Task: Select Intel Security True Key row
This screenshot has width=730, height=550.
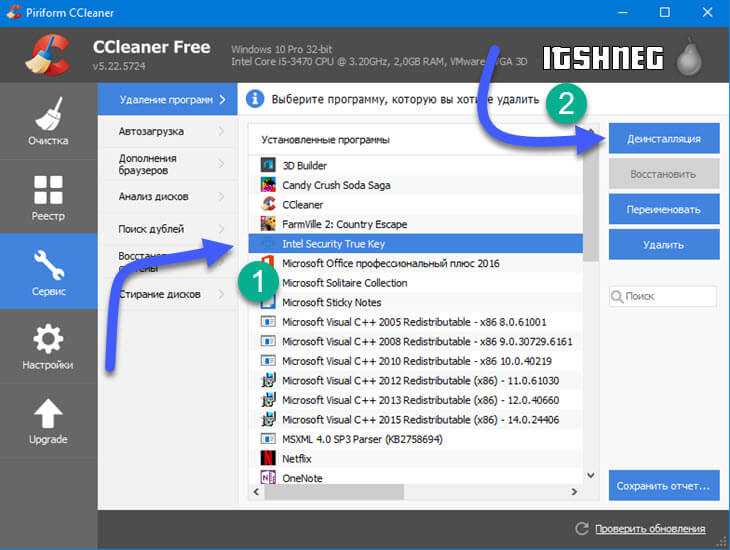Action: click(415, 244)
